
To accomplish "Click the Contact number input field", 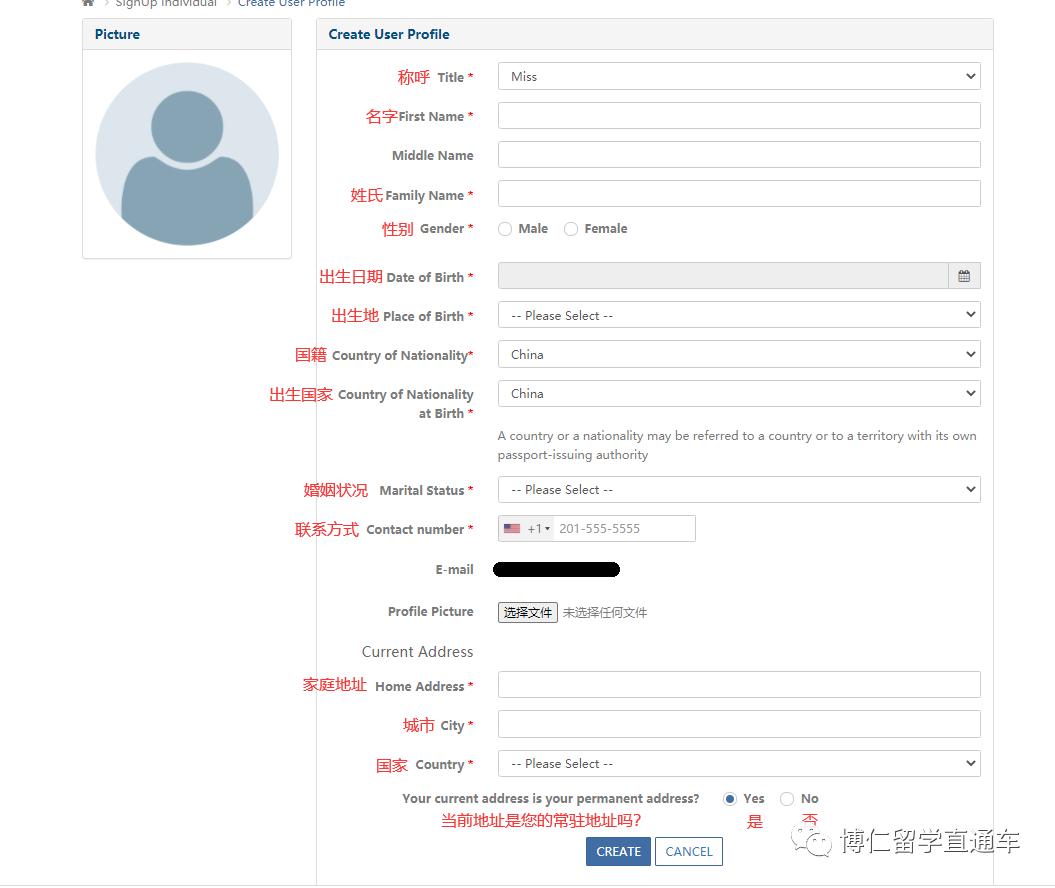I will click(624, 529).
